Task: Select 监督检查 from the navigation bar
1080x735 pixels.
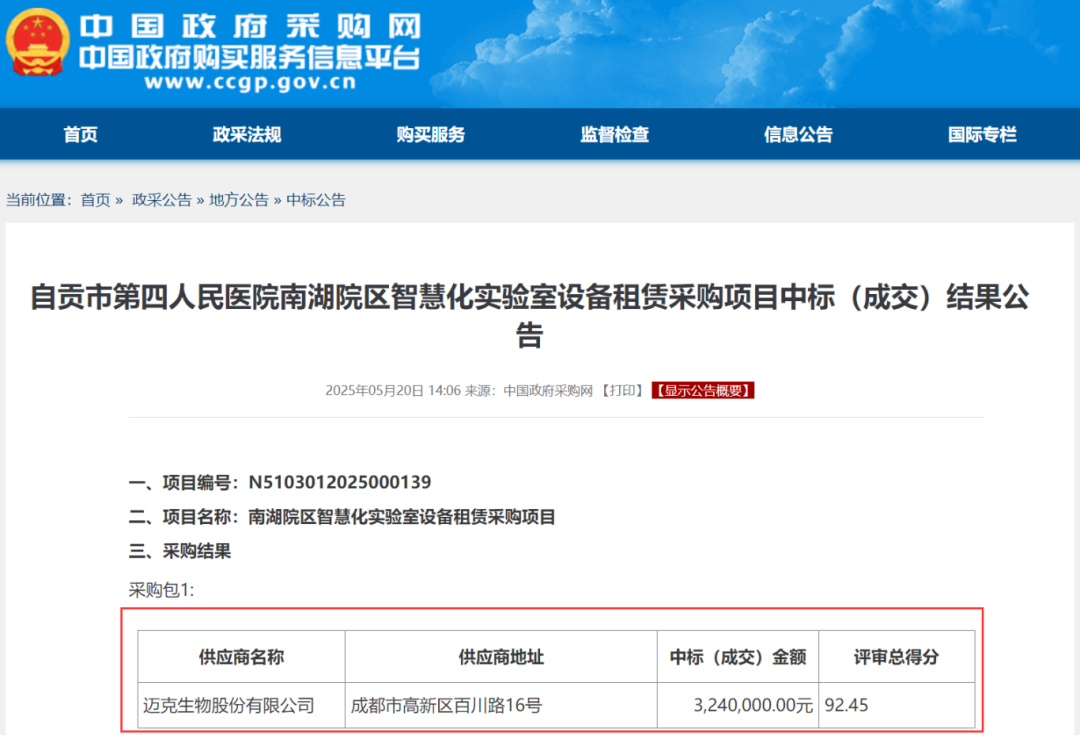Action: (614, 135)
